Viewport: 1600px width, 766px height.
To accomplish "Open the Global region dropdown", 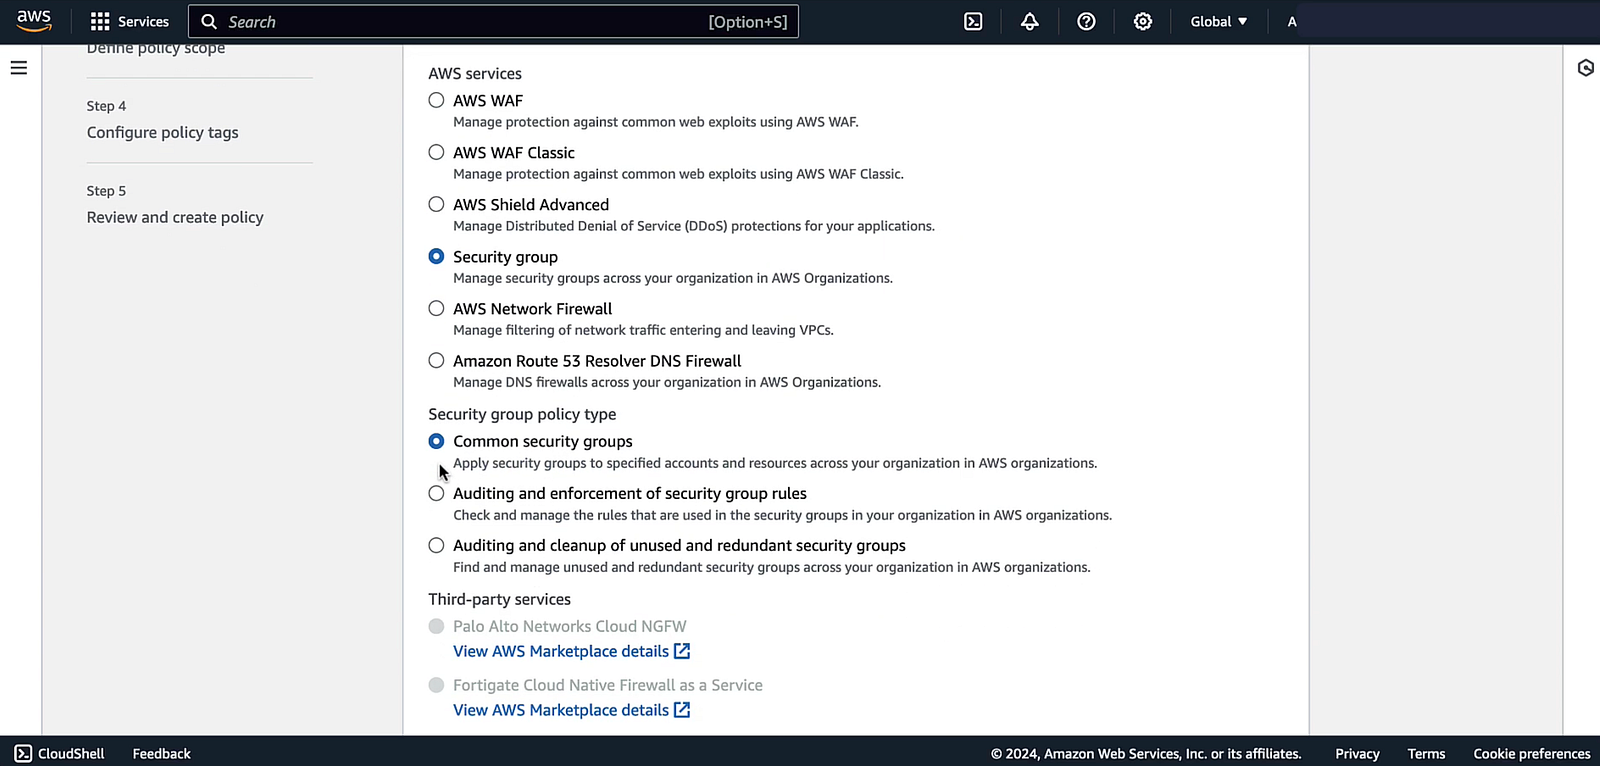I will (1219, 21).
